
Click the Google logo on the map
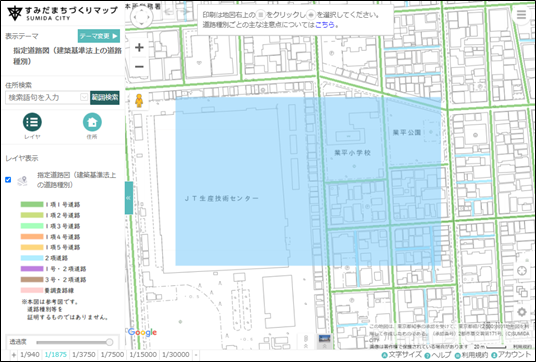143,332
